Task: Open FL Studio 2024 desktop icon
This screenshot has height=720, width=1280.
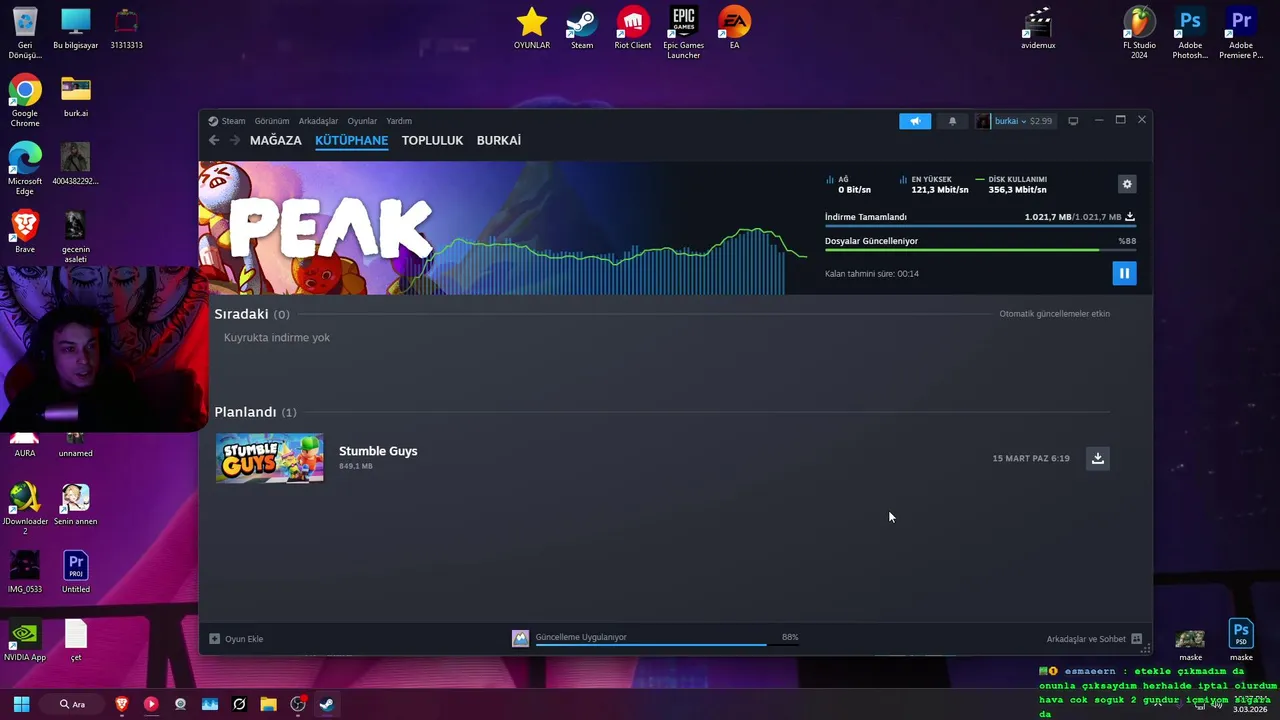Action: 1139,32
